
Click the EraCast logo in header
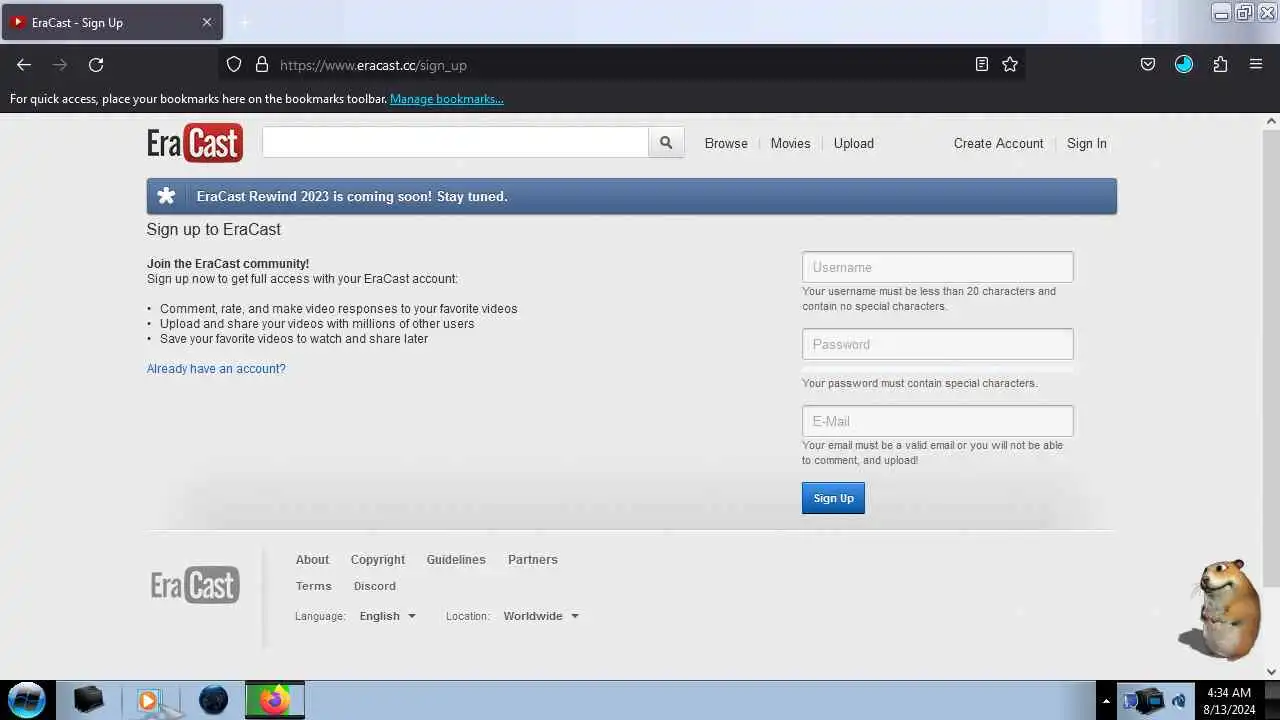tap(195, 143)
